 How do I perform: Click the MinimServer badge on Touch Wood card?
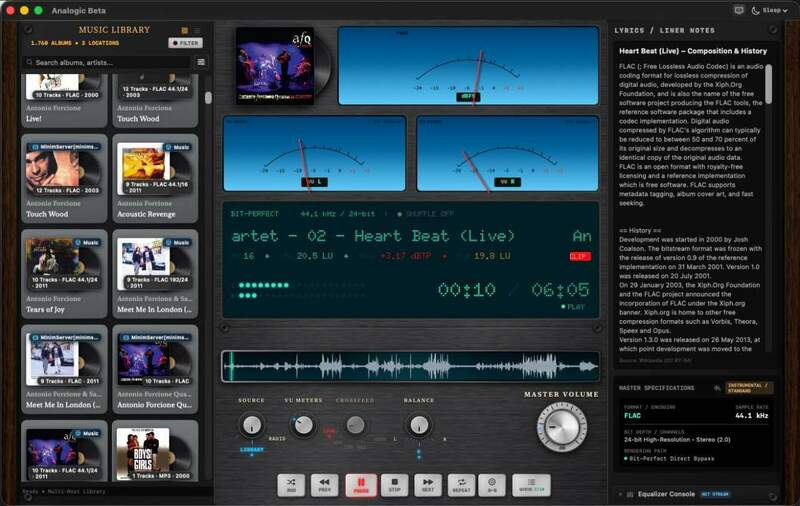click(x=64, y=147)
